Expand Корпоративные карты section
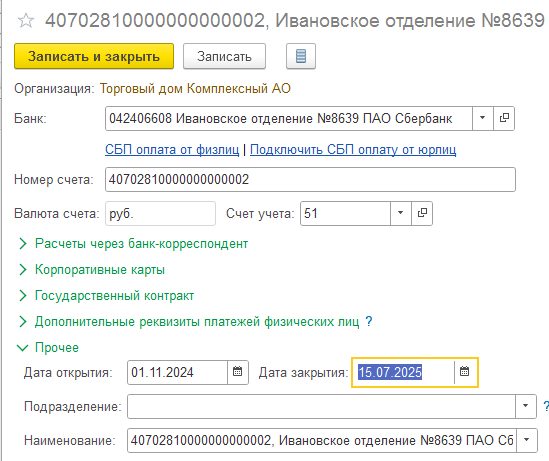Viewport: 549px width, 461px height. (91, 270)
